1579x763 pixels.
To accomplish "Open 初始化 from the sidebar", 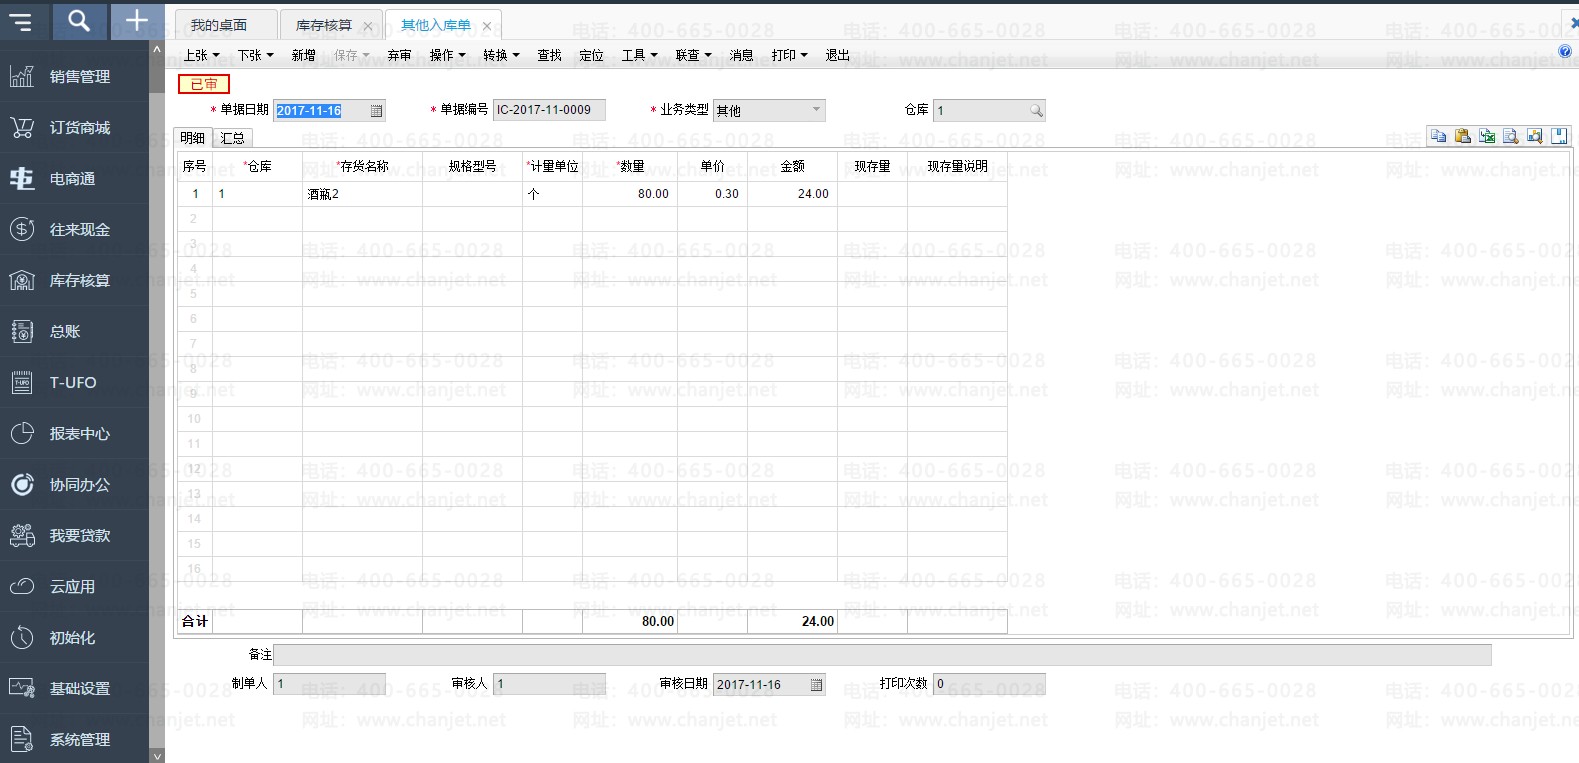I will tap(75, 637).
